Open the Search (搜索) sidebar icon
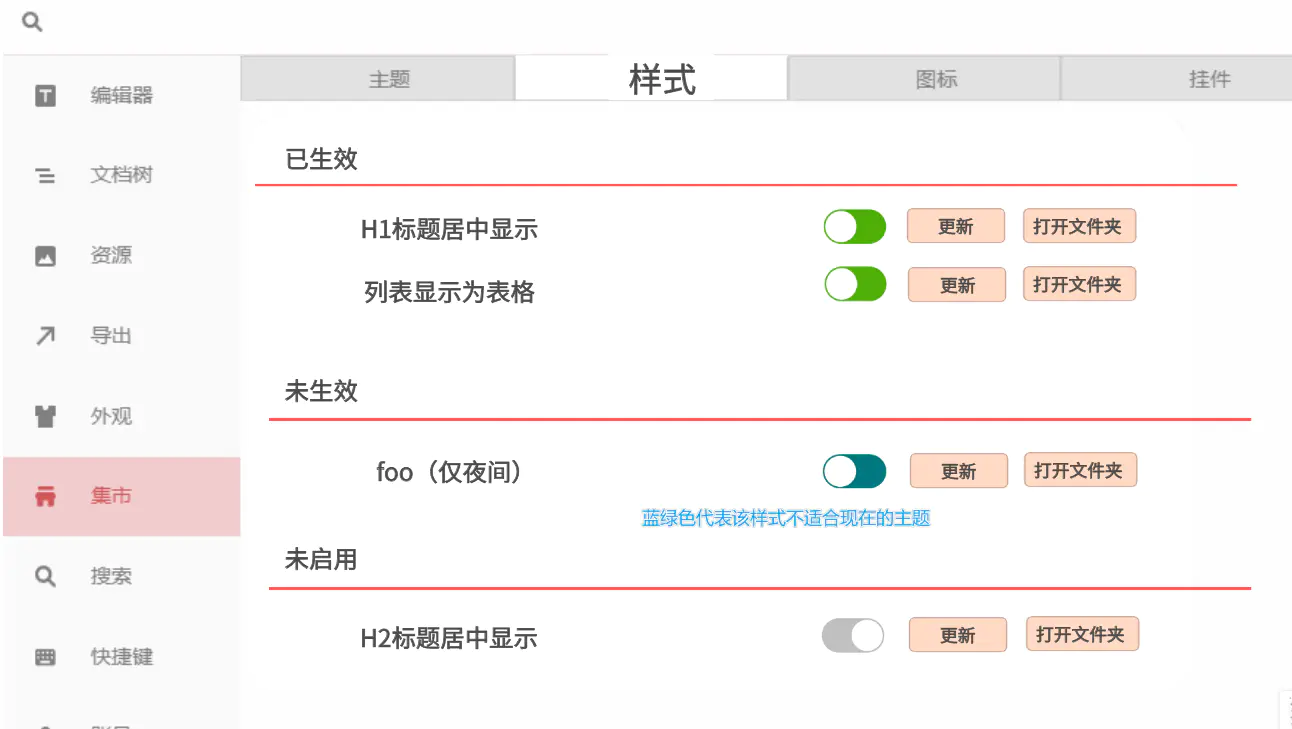 [x=45, y=577]
